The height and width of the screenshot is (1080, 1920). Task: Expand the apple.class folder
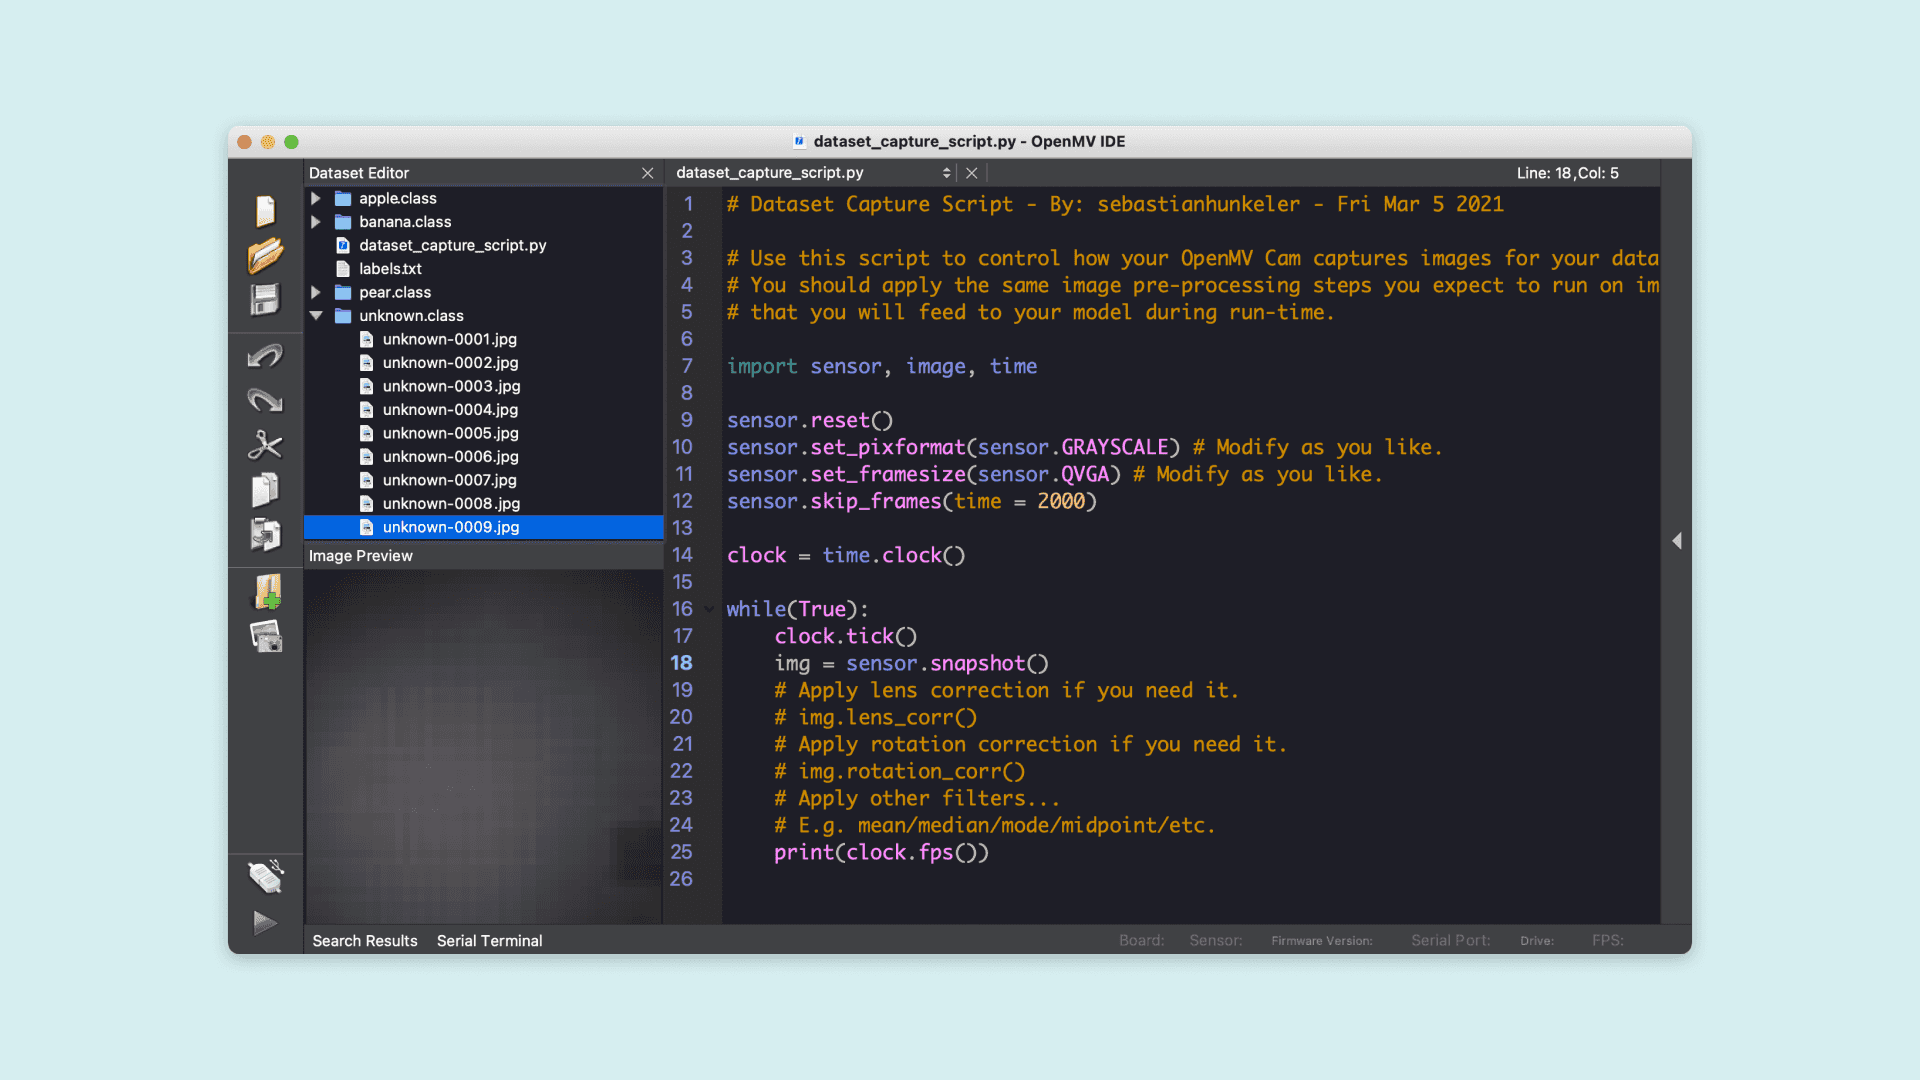(x=316, y=198)
